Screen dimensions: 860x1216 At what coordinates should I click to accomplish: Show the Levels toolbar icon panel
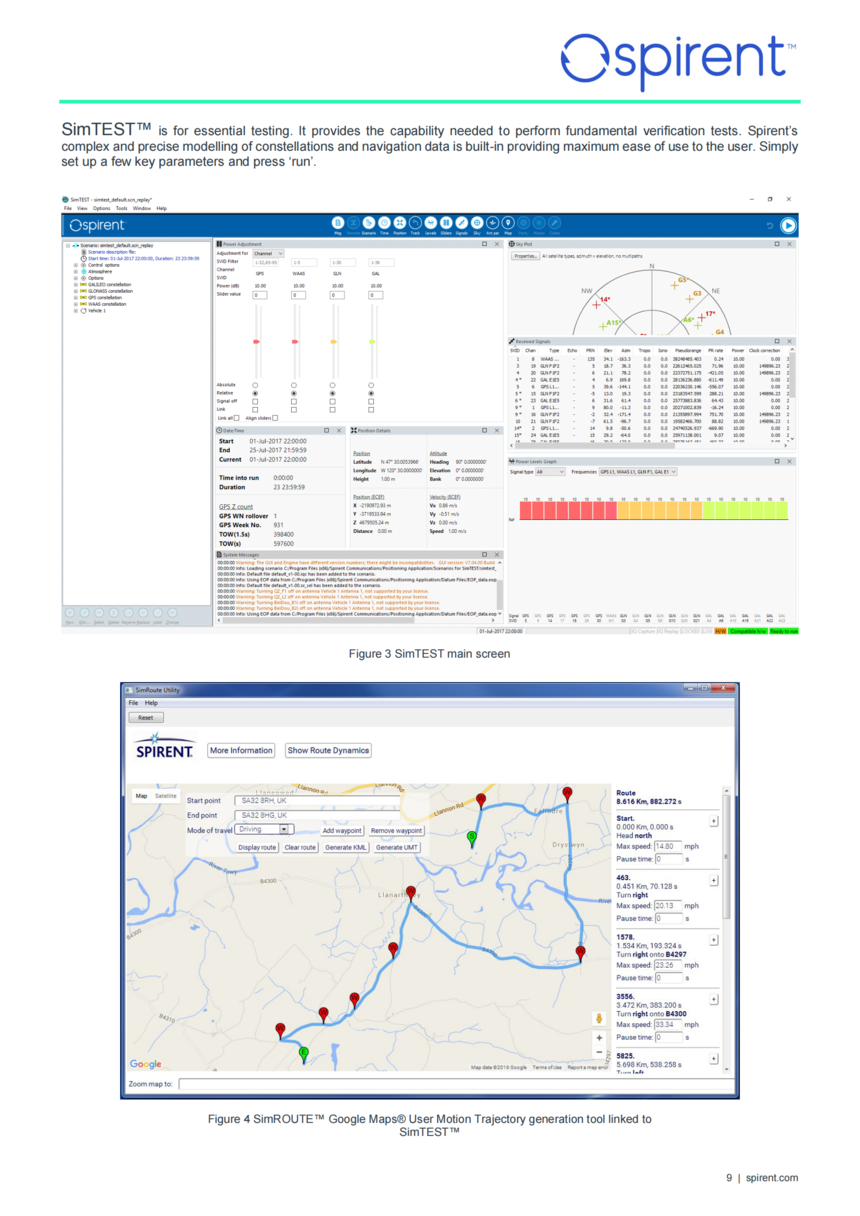pos(431,222)
